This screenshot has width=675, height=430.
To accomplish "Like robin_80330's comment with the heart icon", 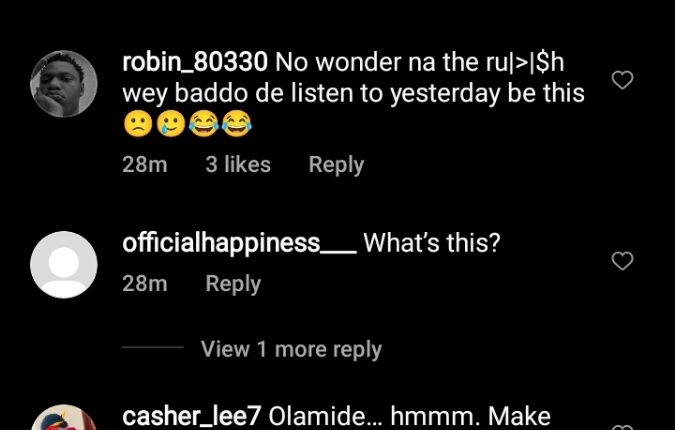I will 622,80.
